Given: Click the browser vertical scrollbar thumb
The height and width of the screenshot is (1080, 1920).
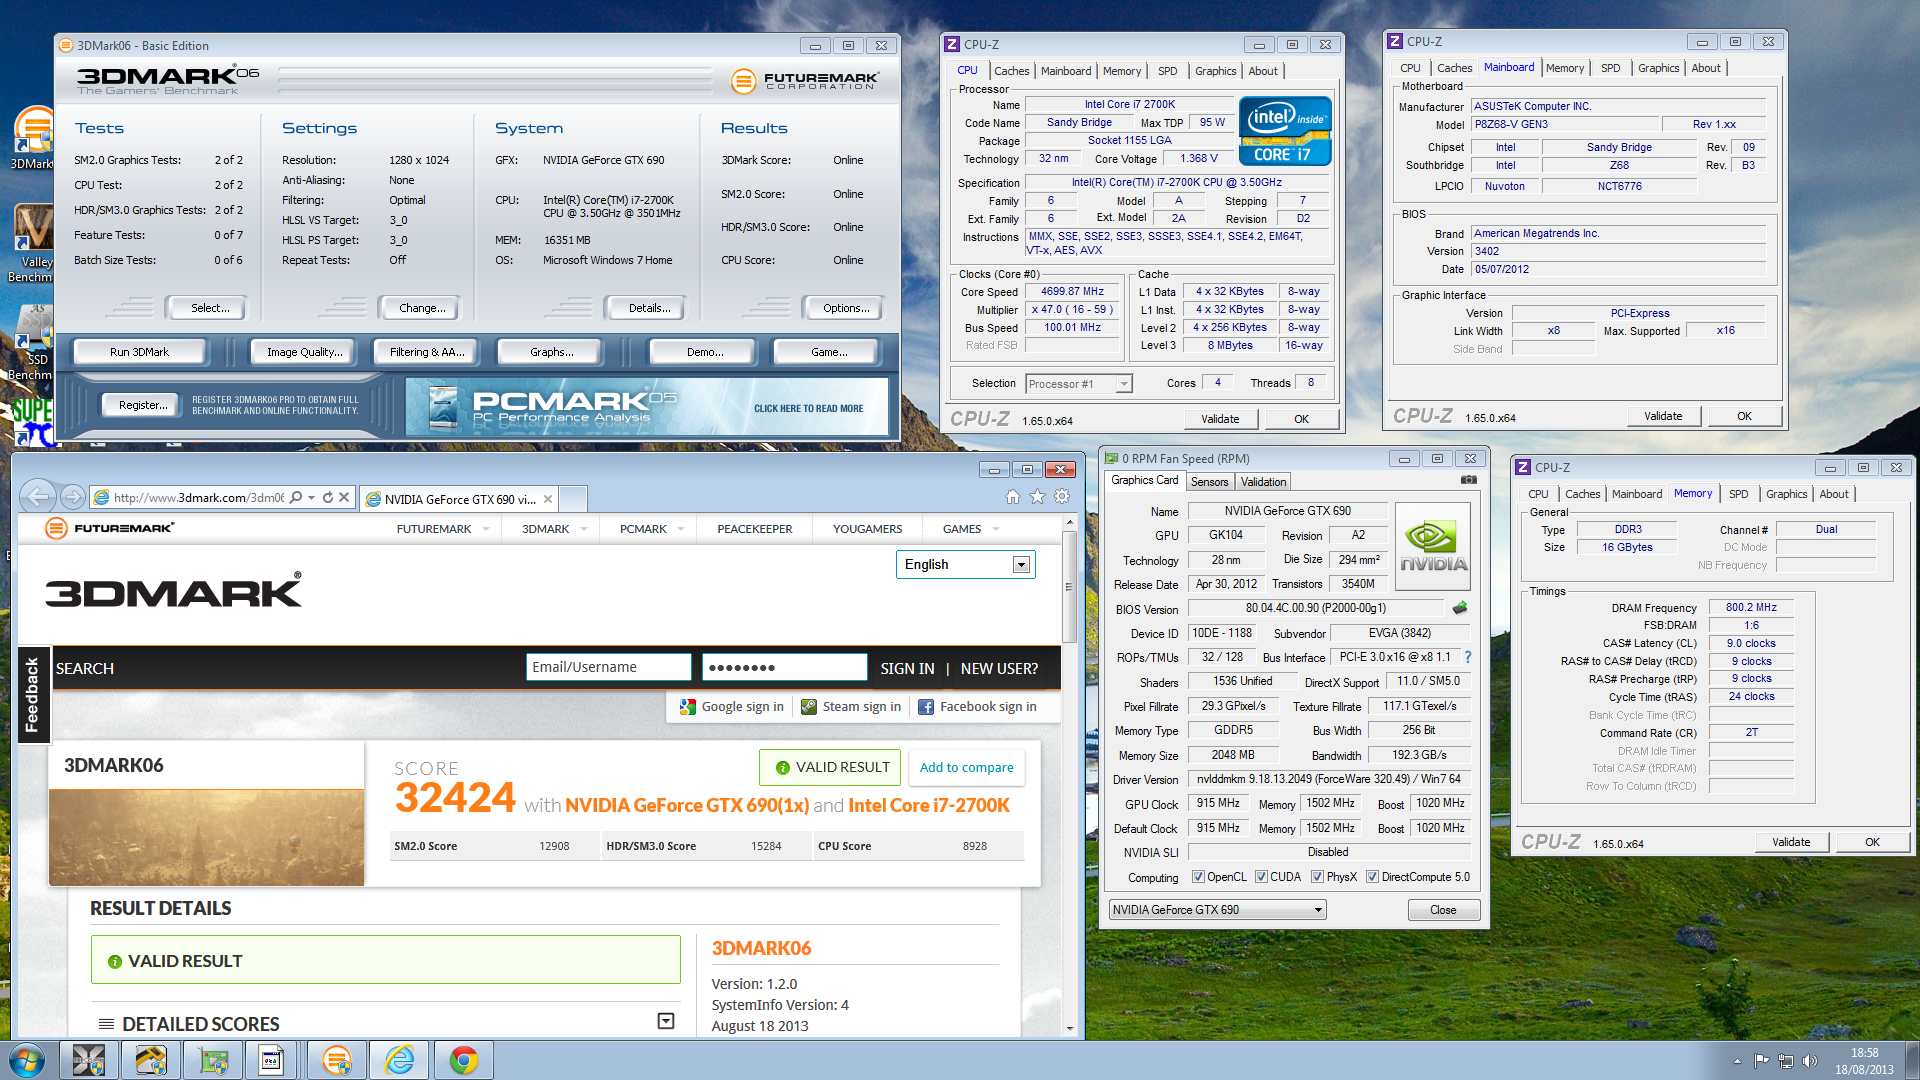Looking at the screenshot, I should (1069, 586).
